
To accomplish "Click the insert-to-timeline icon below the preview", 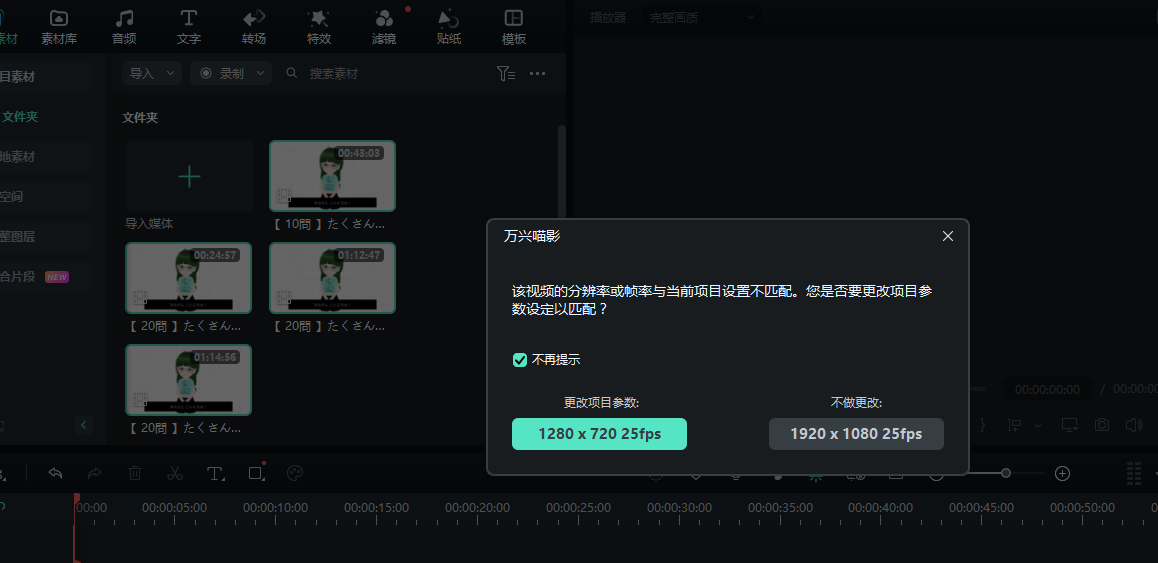I will [x=1015, y=425].
